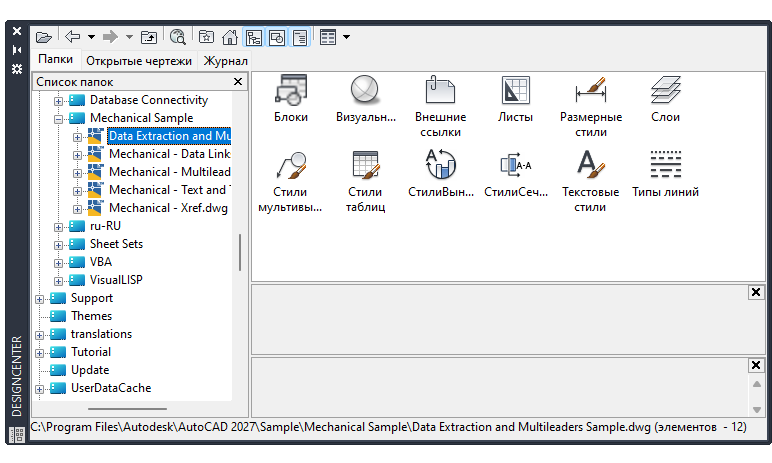Image resolution: width=772 pixels, height=463 pixels.
Task: Click the palette icon below DESIGNCENTER title
Action: tap(17, 434)
